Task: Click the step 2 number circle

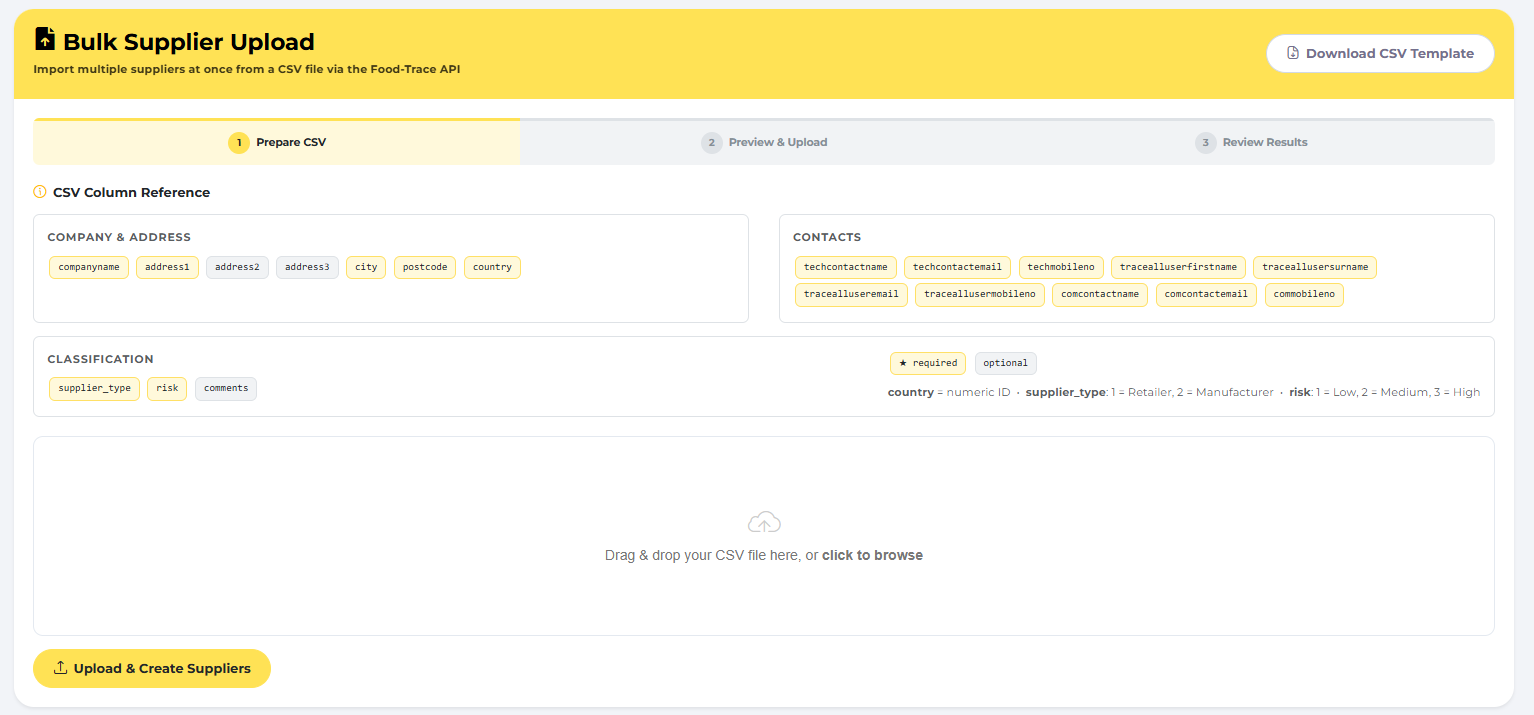Action: click(x=711, y=143)
